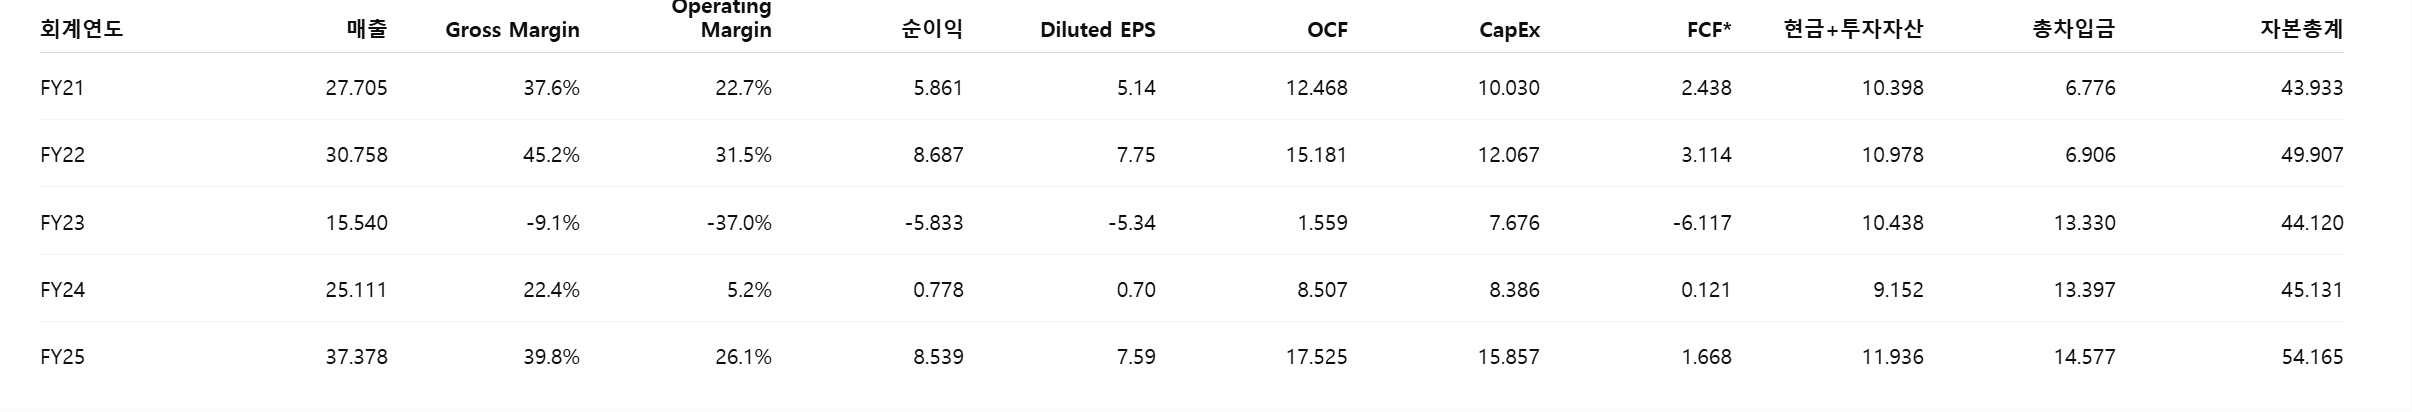Select the FY24 row label

[x=62, y=290]
